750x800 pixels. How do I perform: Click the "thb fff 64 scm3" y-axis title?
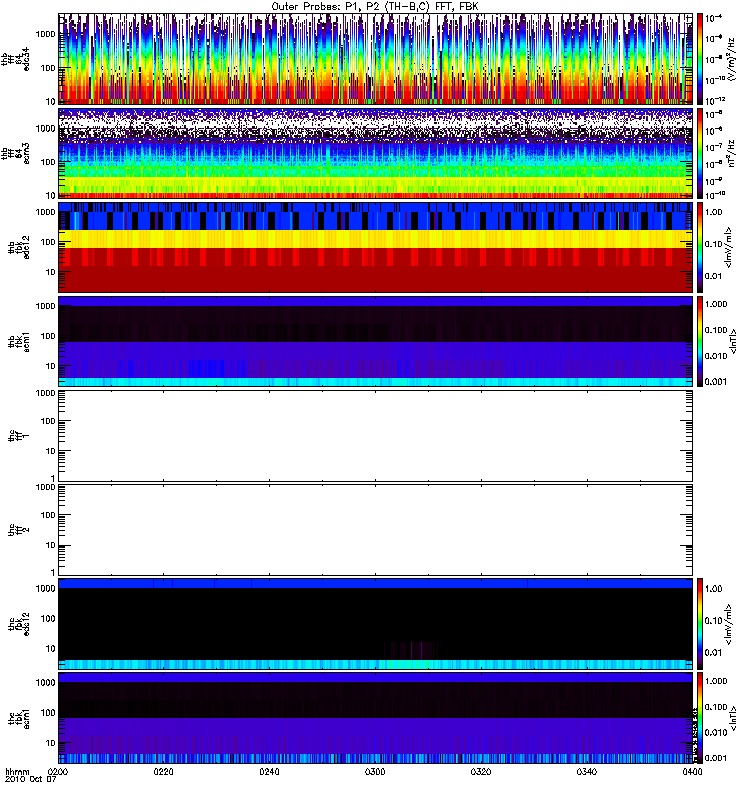pyautogui.click(x=15, y=154)
